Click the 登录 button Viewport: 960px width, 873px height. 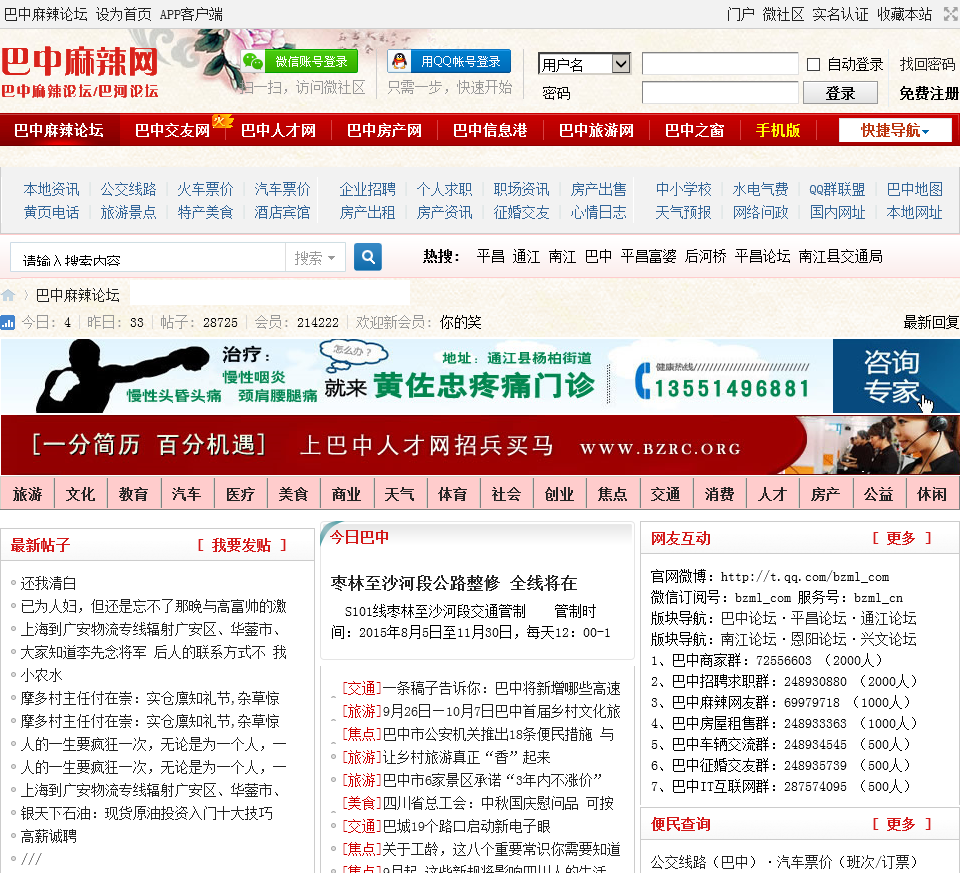point(840,93)
